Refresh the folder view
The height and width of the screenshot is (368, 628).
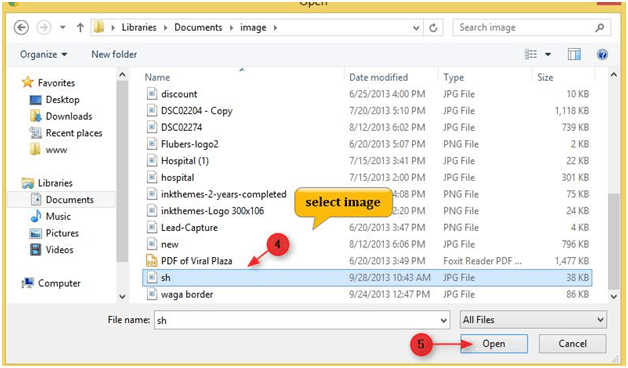pos(433,28)
